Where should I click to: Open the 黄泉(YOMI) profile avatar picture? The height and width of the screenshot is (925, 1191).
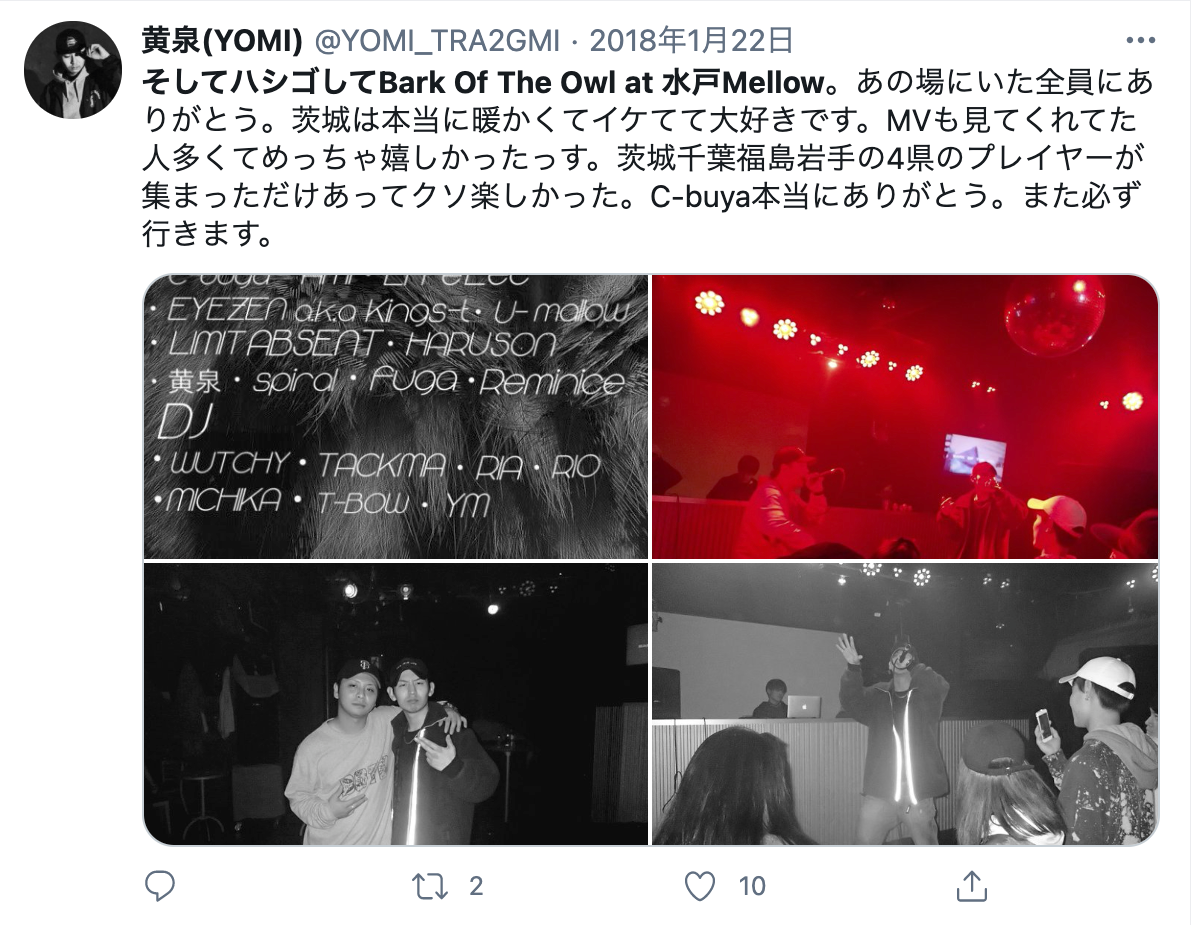click(73, 70)
